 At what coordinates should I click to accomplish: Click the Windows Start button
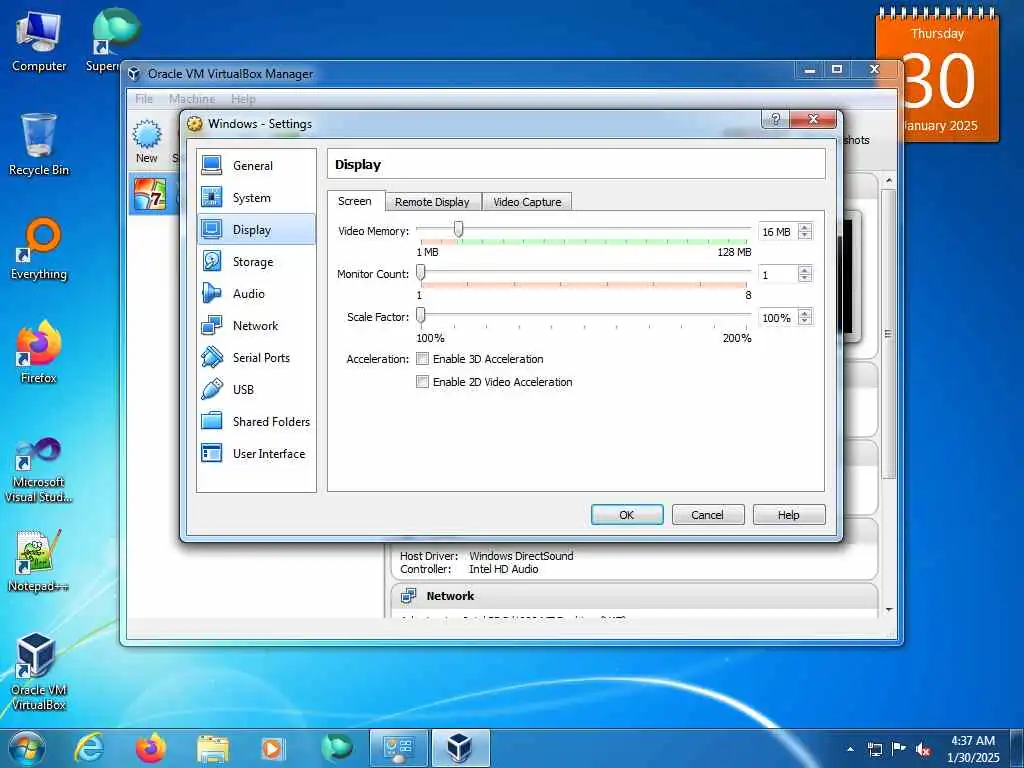coord(26,748)
